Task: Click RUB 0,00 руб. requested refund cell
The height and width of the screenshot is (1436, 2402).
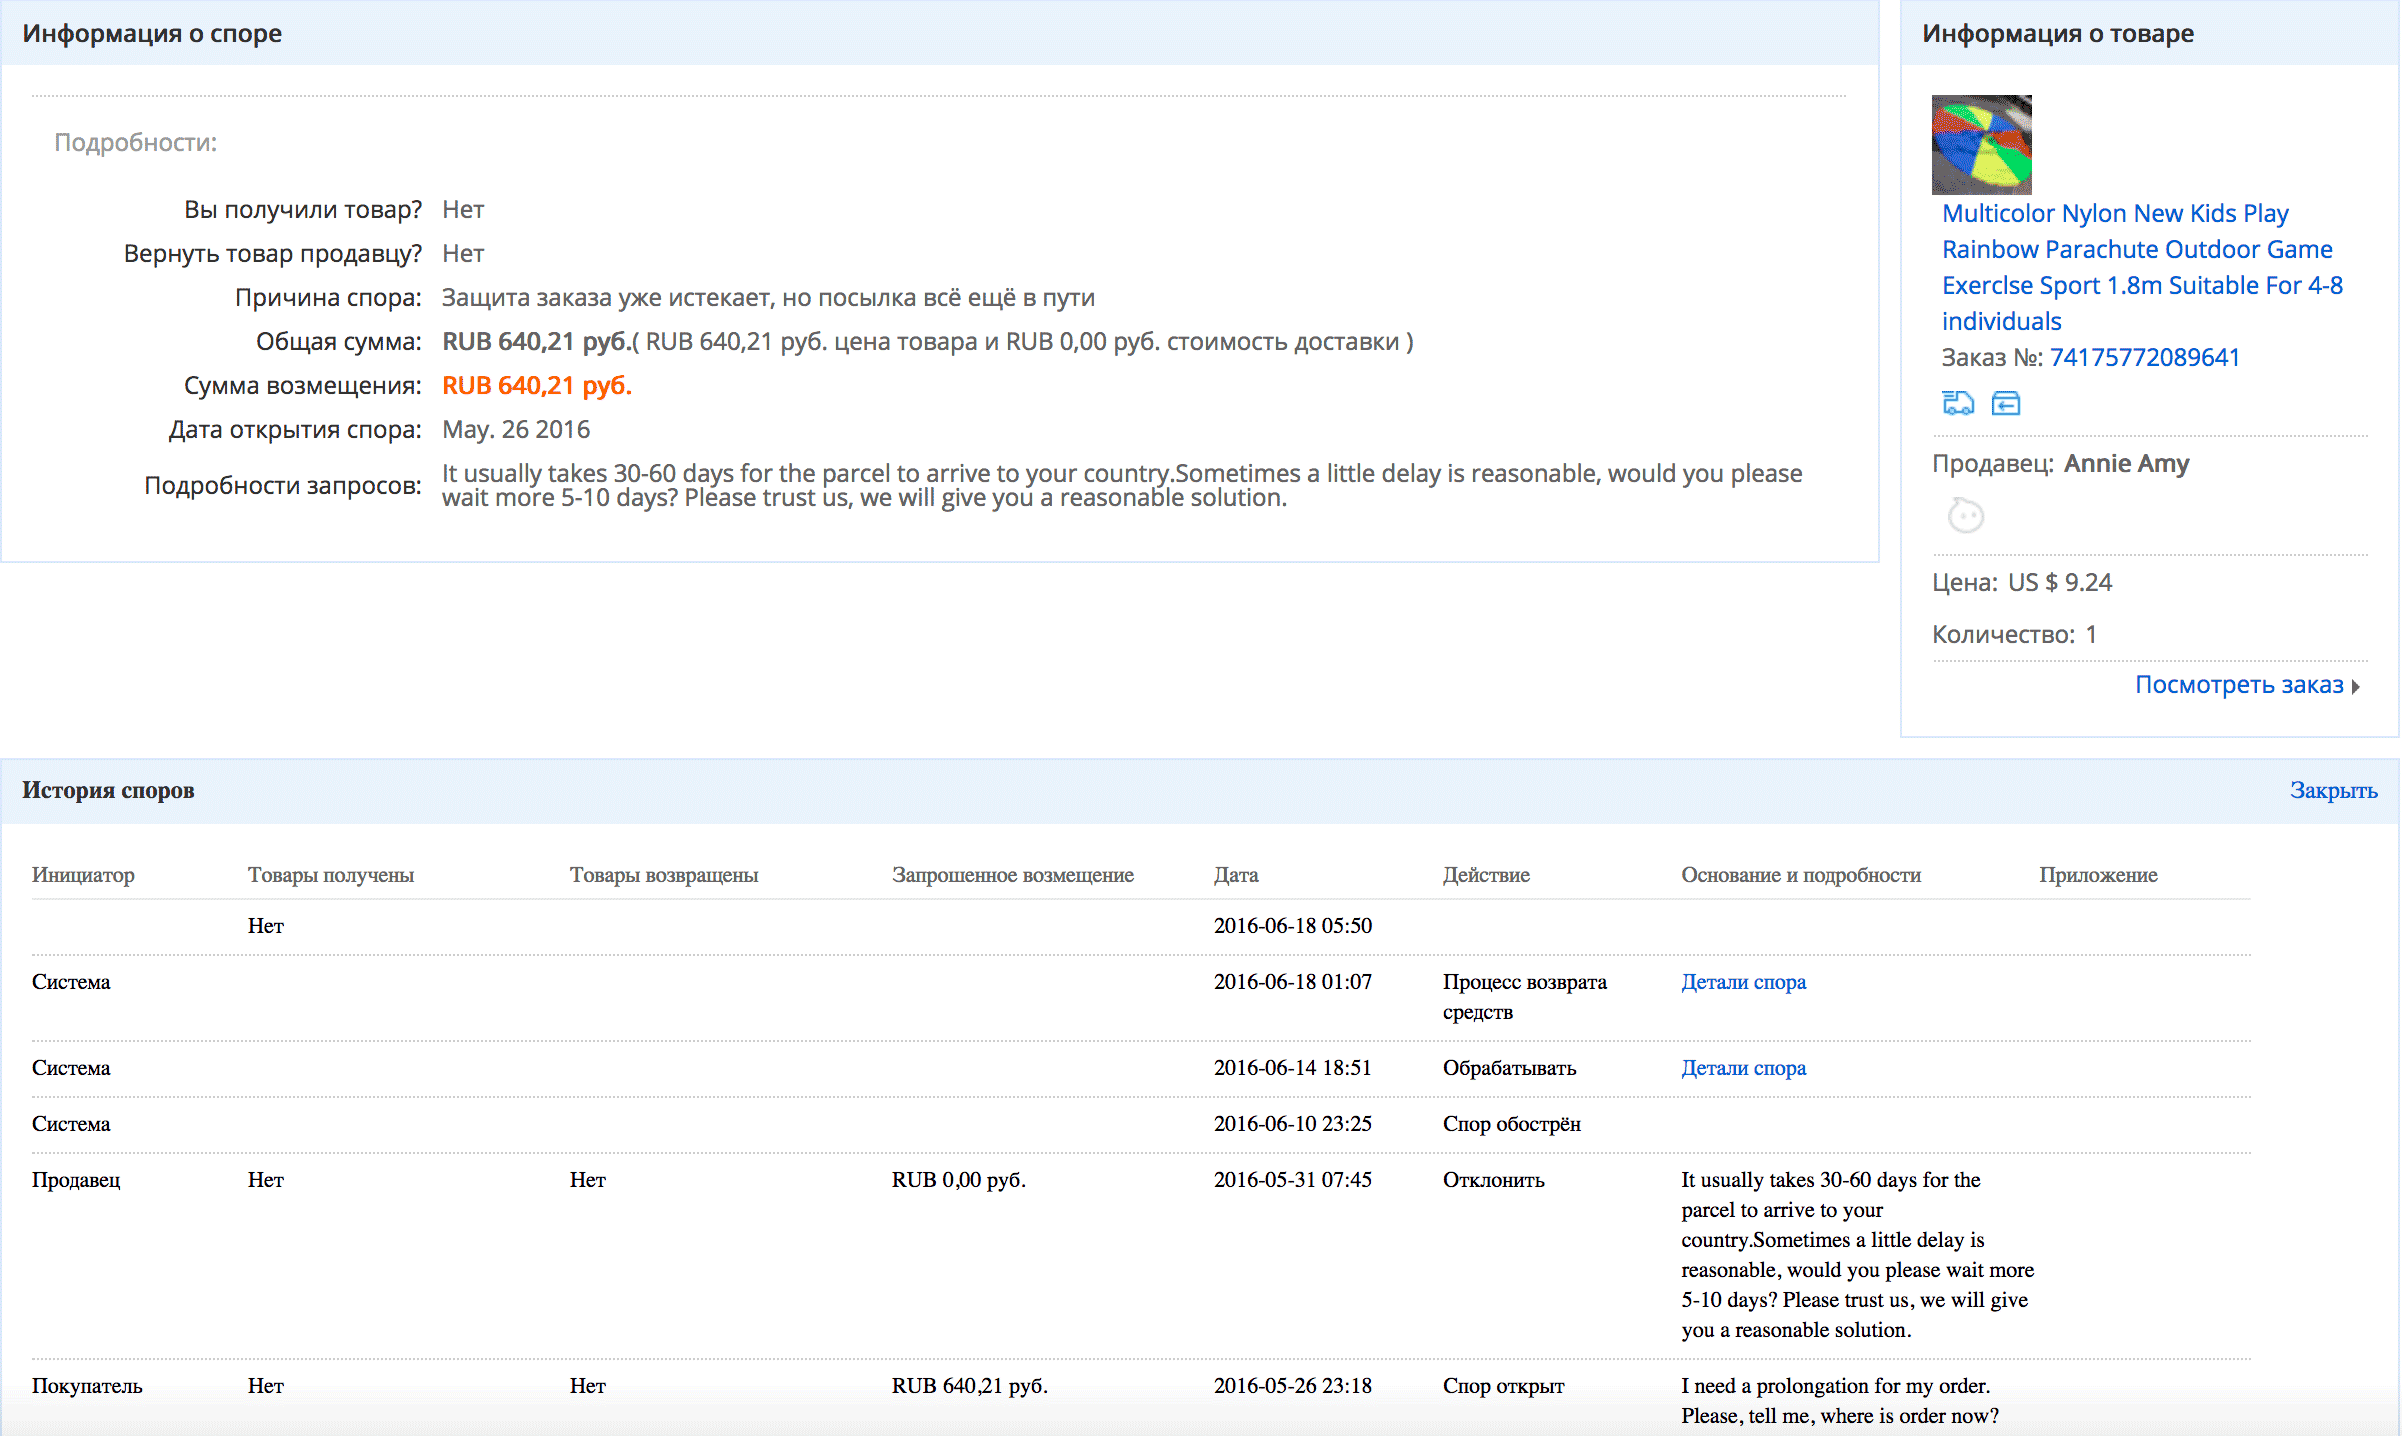Action: (x=959, y=1180)
